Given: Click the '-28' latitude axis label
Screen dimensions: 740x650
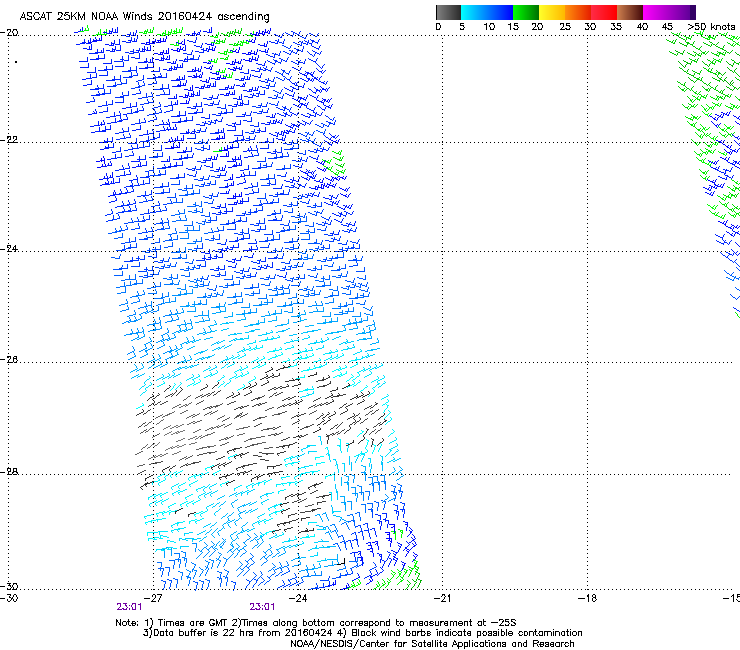Looking at the screenshot, I should tap(9, 472).
